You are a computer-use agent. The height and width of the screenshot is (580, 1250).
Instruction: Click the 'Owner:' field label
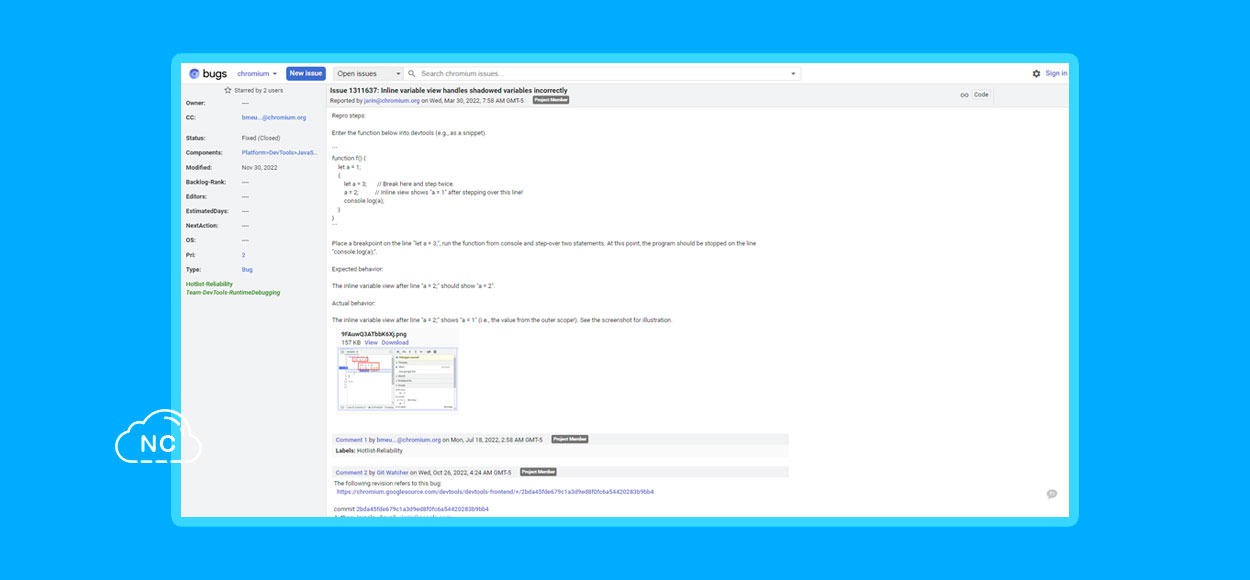point(196,102)
